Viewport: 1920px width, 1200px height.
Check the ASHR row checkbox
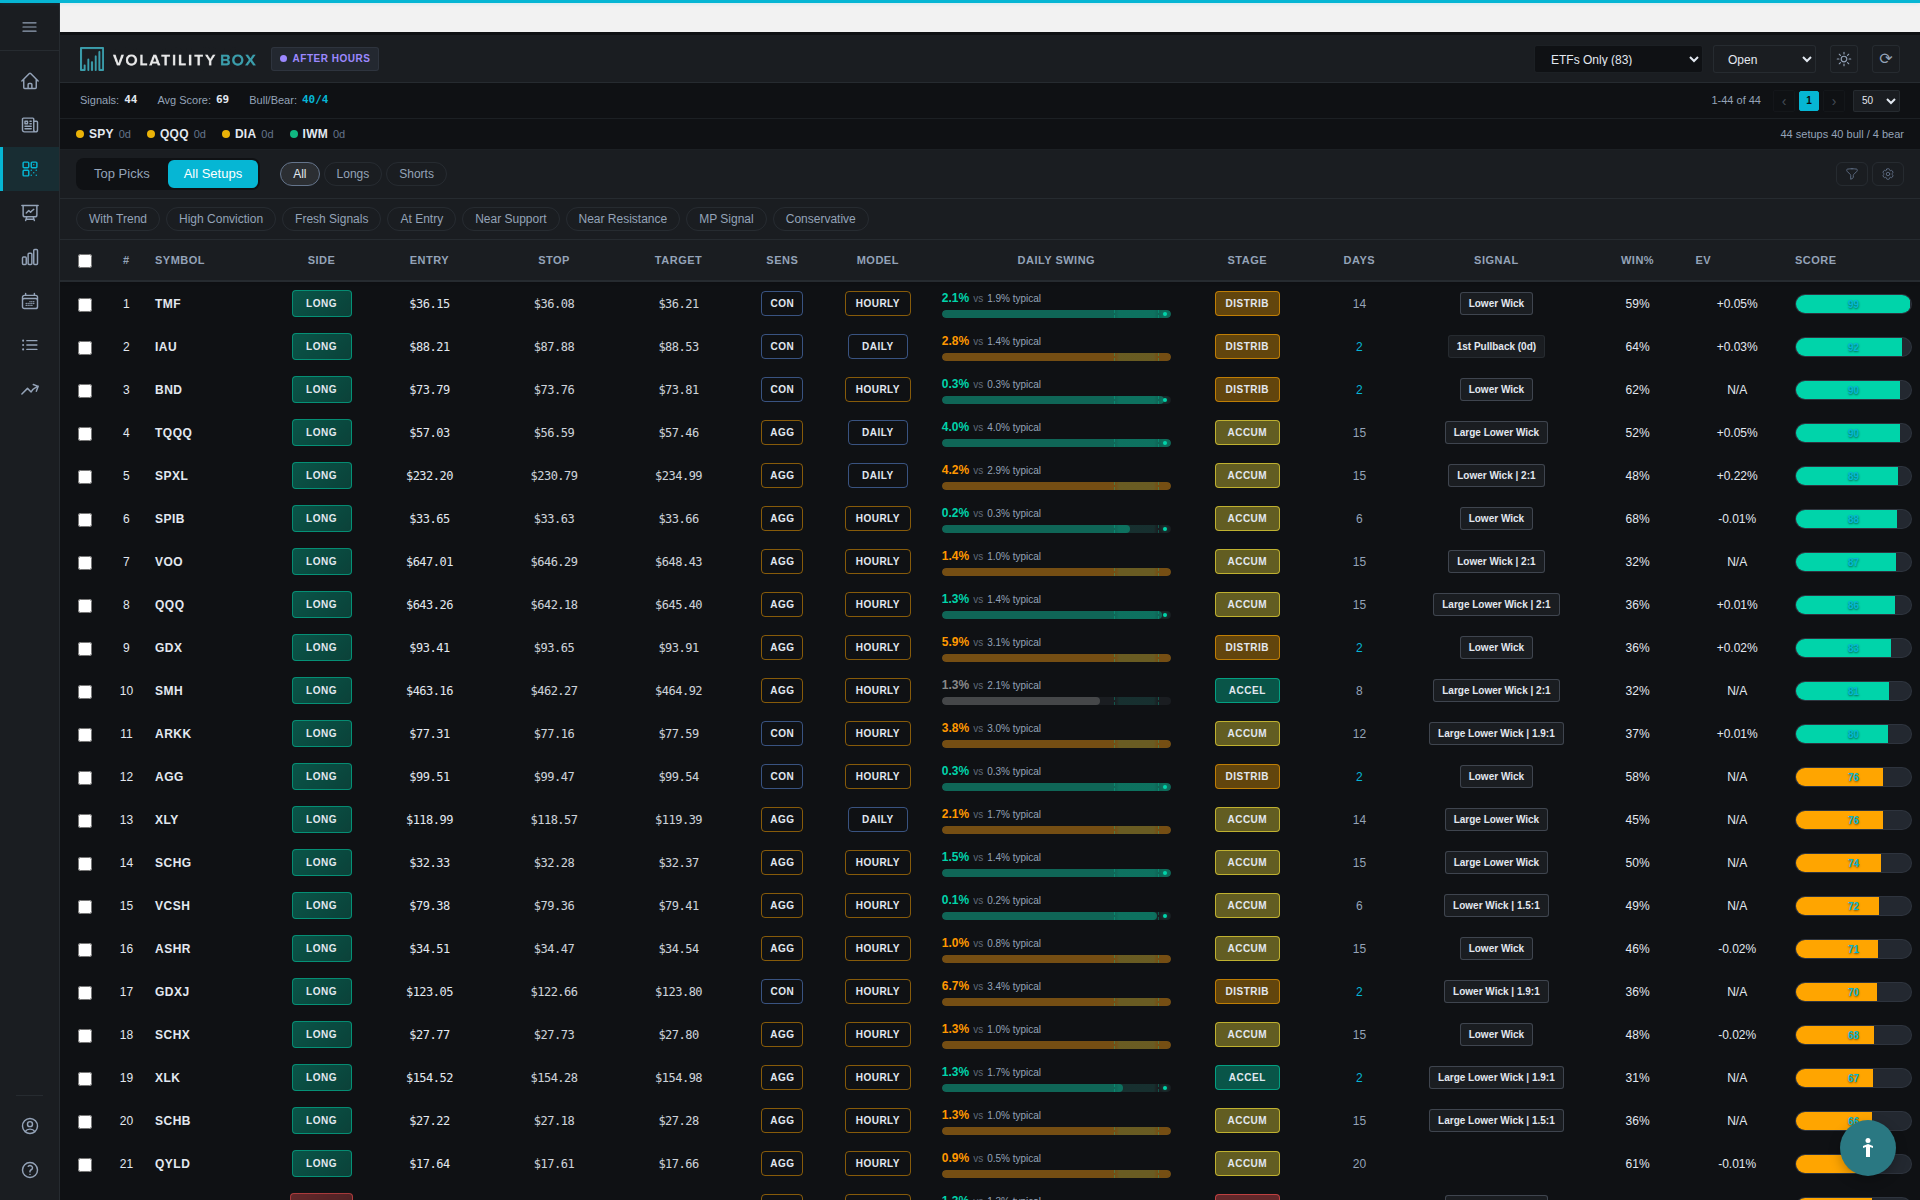(x=85, y=950)
